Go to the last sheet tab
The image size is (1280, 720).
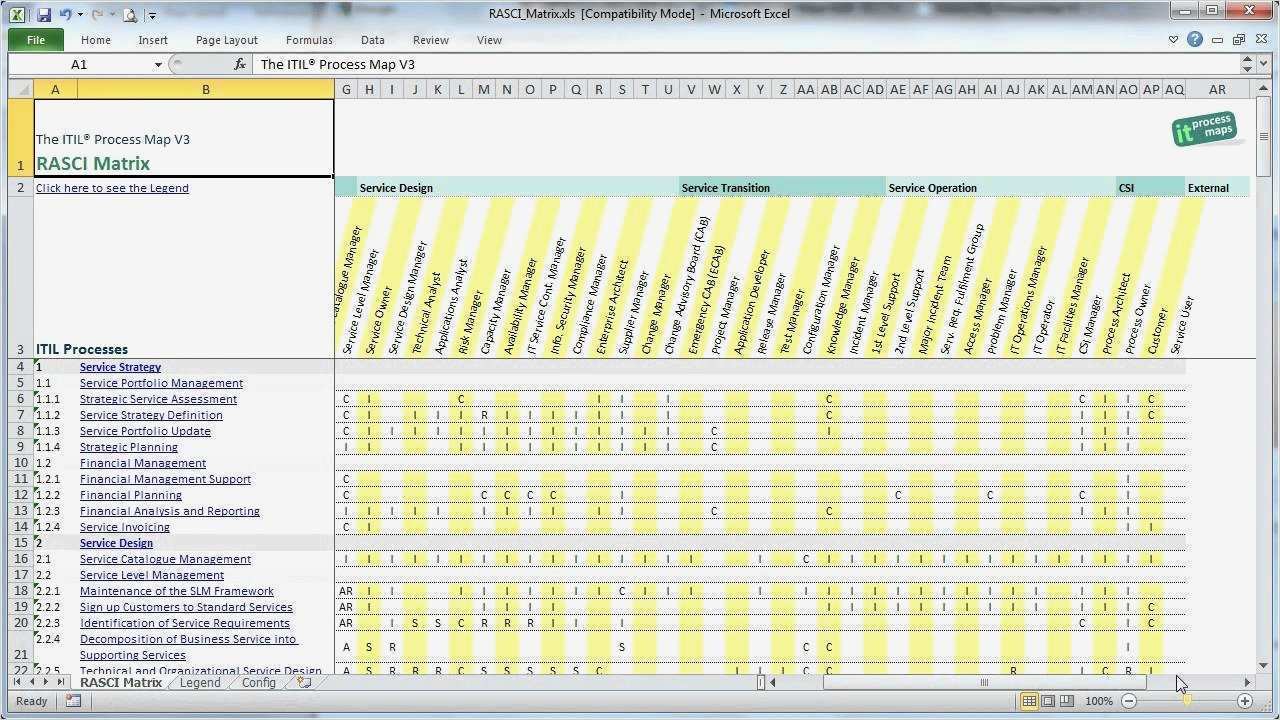(61, 683)
